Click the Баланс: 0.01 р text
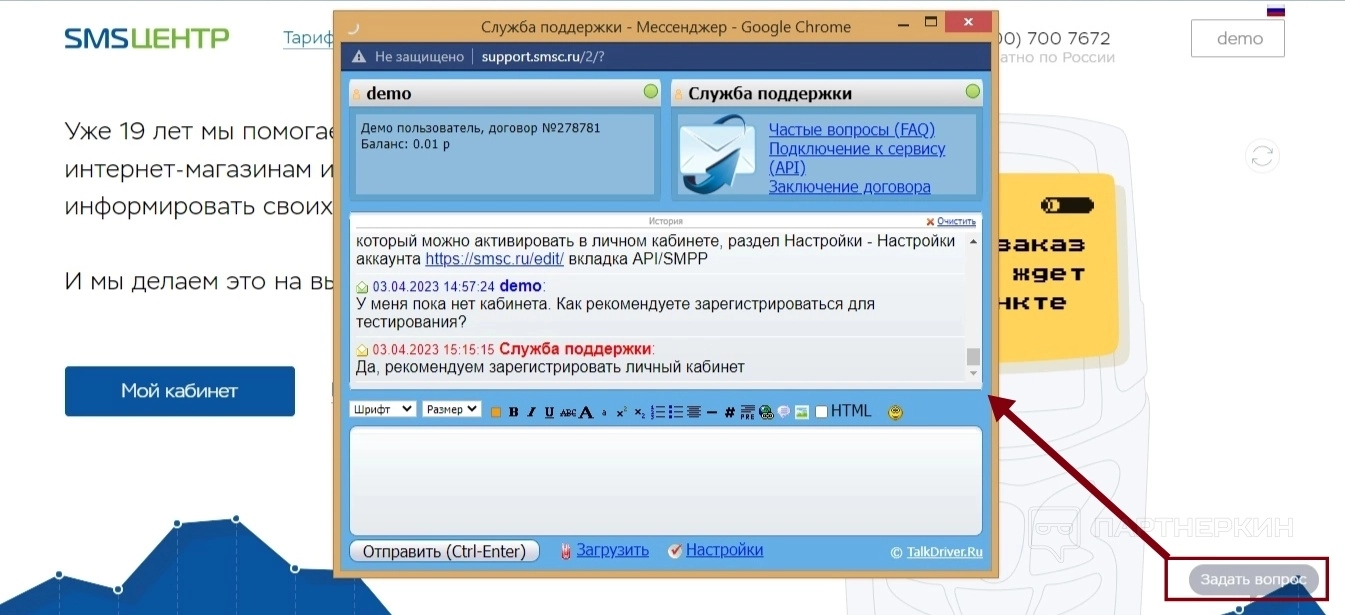 (405, 144)
